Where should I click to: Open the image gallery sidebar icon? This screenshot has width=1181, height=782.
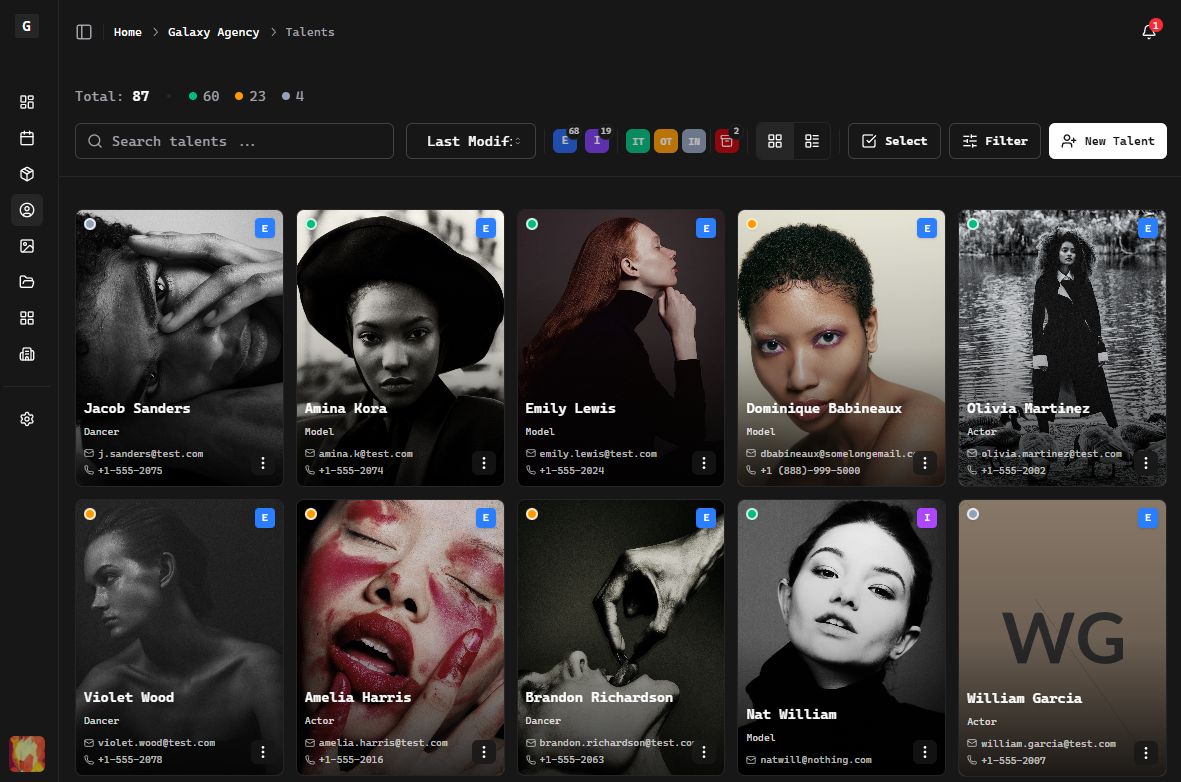(x=27, y=246)
